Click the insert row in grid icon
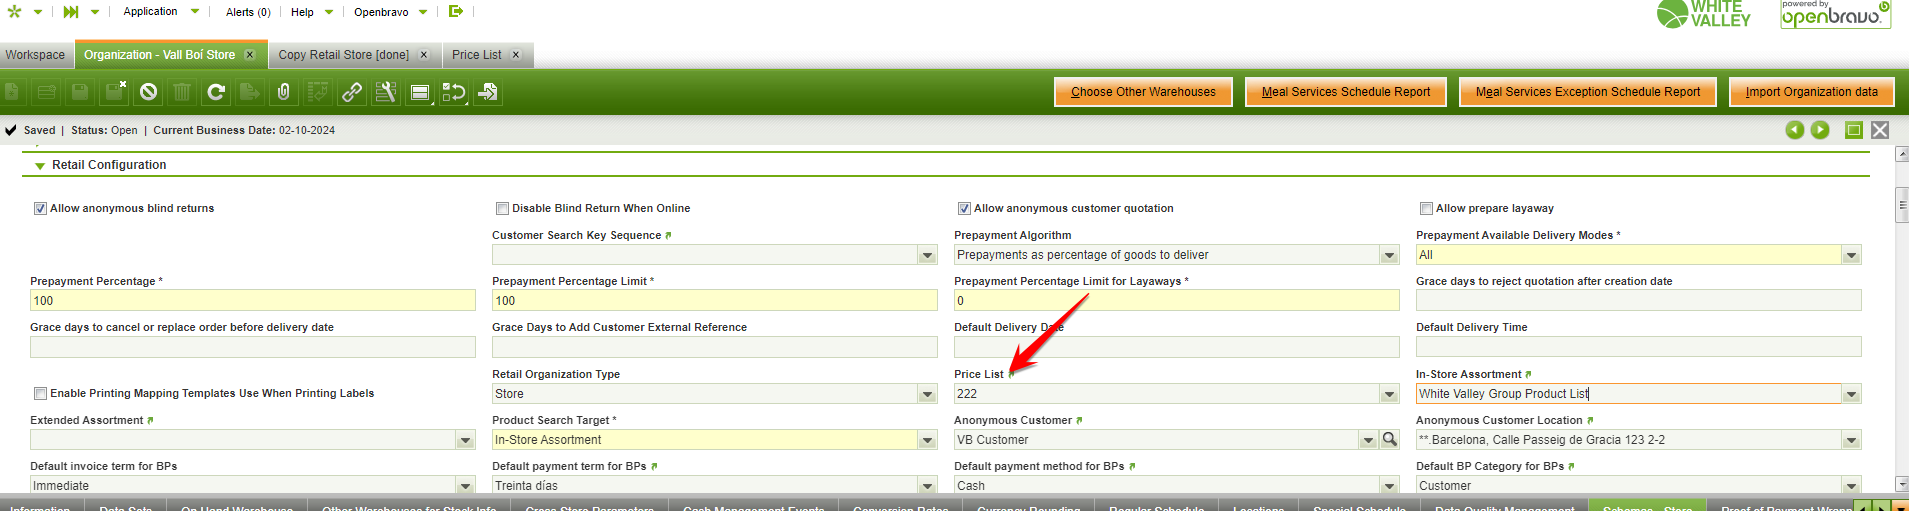This screenshot has height=511, width=1909. [x=46, y=92]
